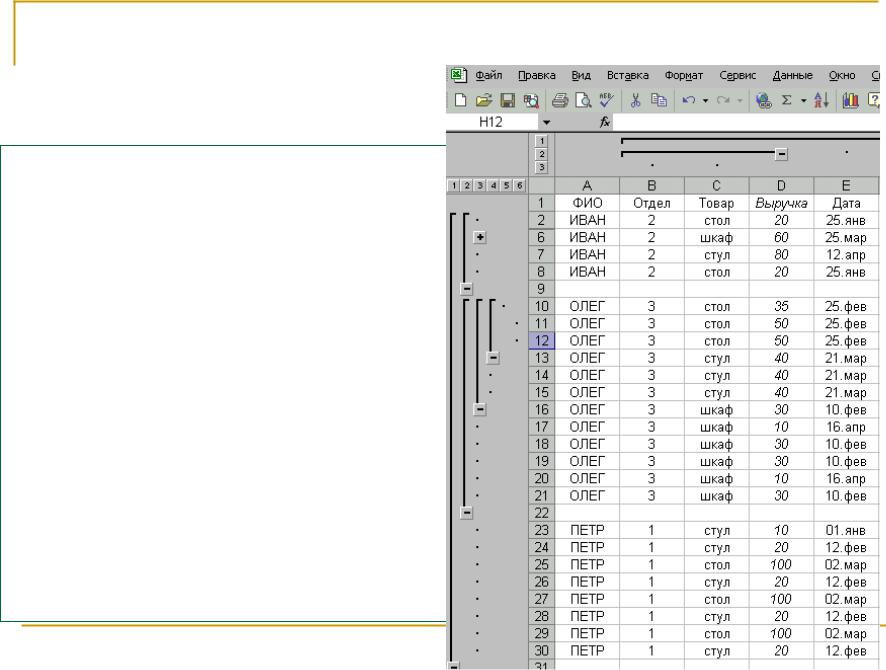The image size is (886, 670).
Task: Click date 12.апр in row 7
Action: pos(846,255)
